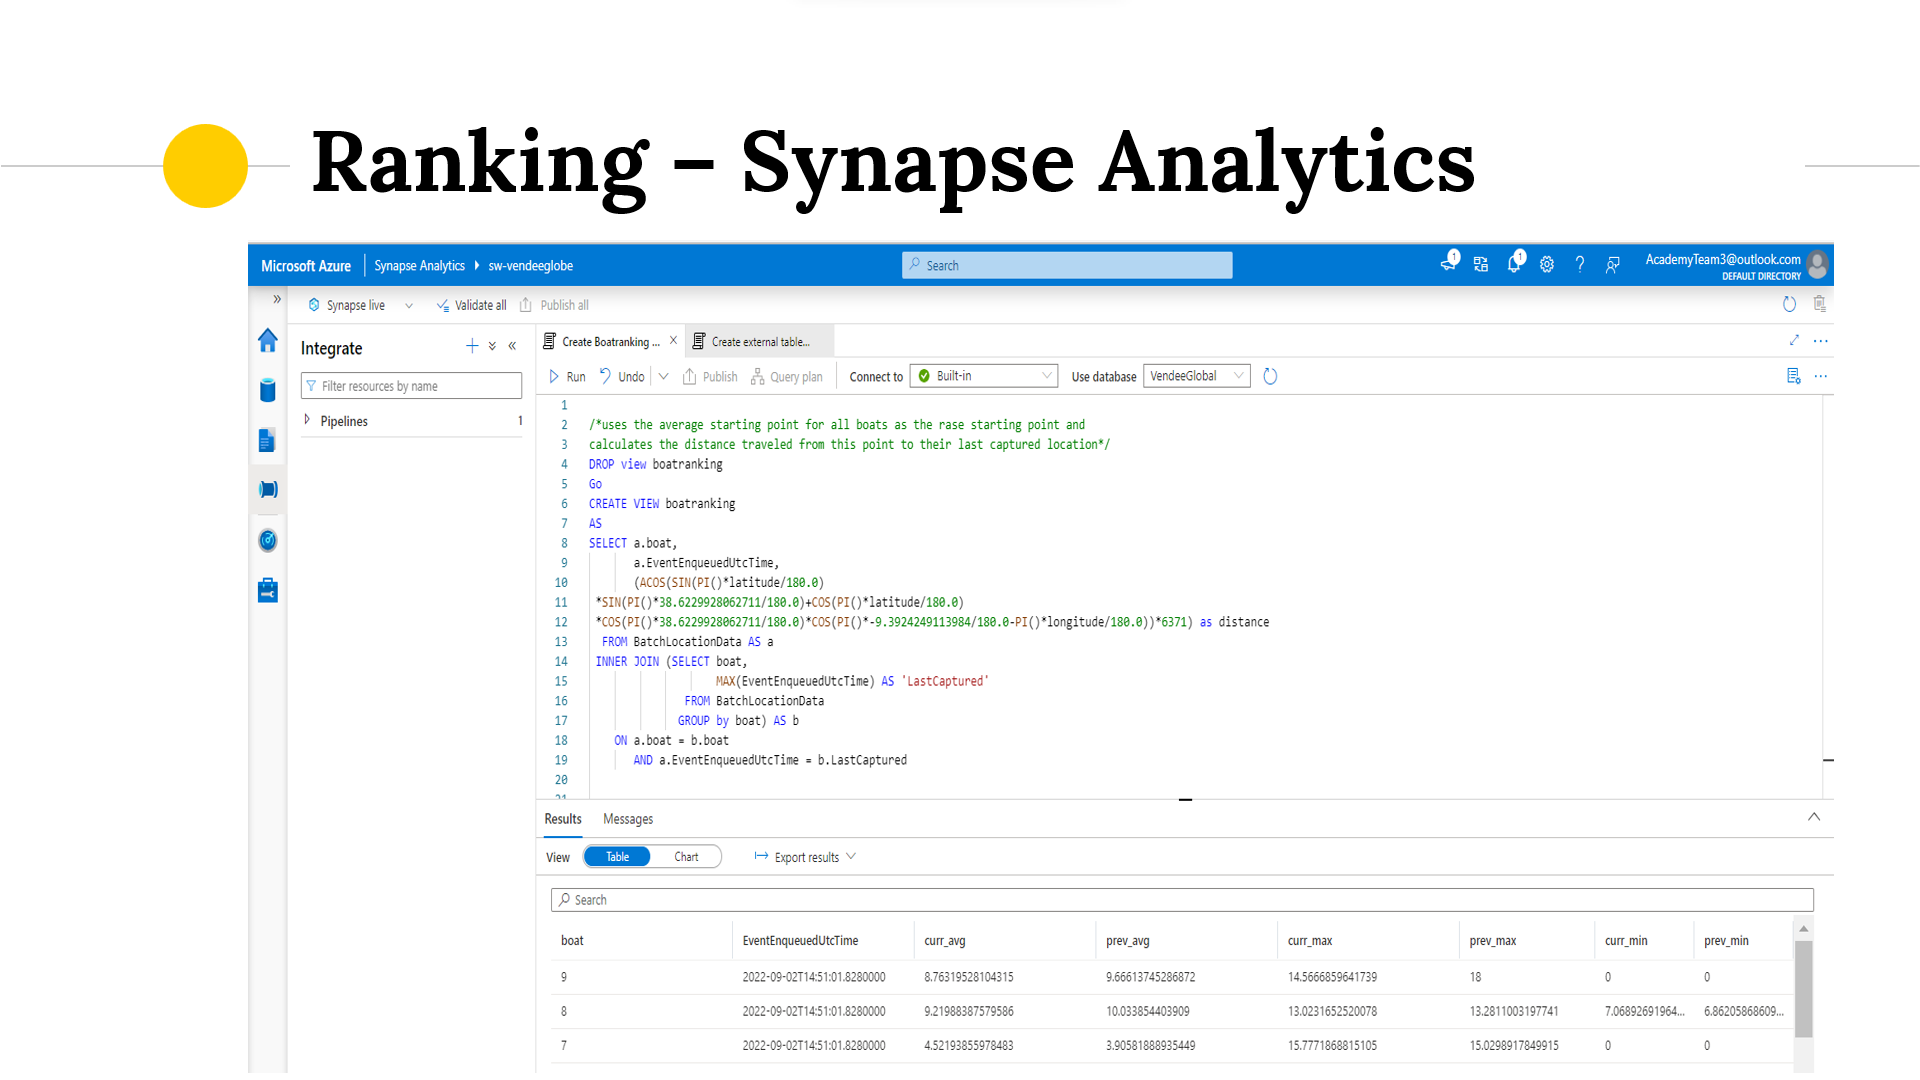This screenshot has width=1920, height=1080.
Task: Add a new resource with plus icon
Action: pyautogui.click(x=472, y=346)
